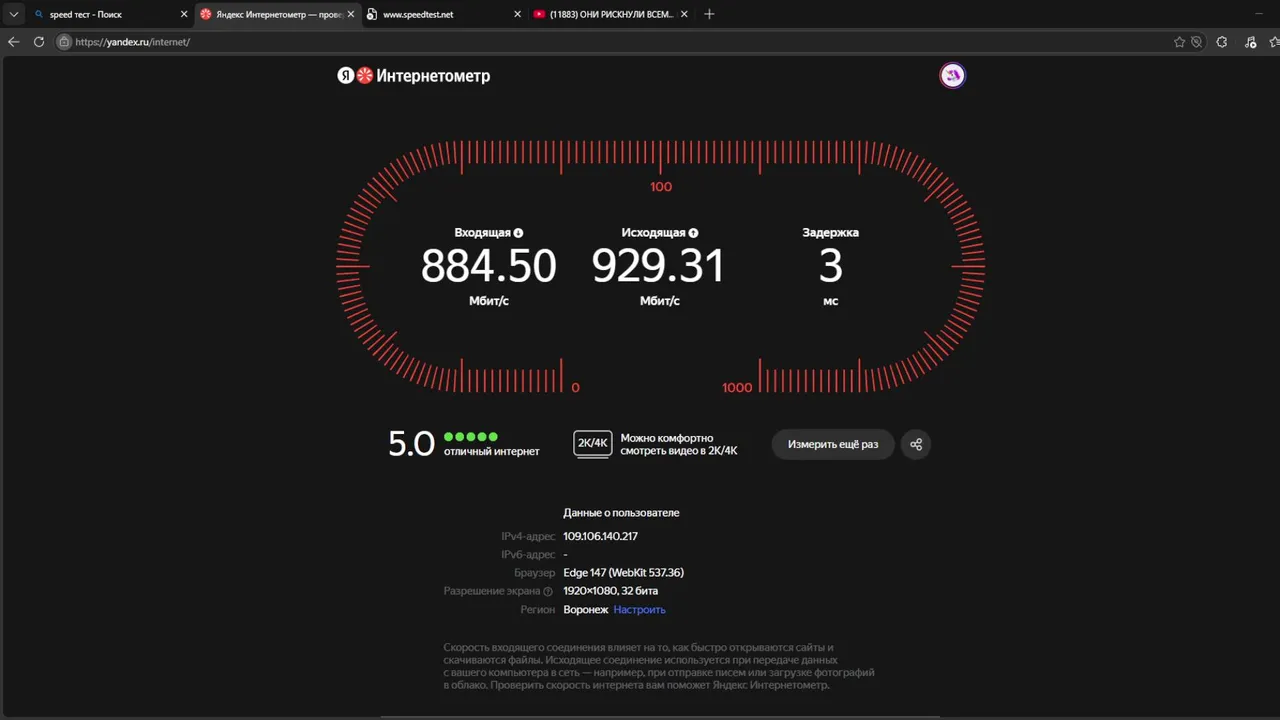This screenshot has height=720, width=1280.
Task: Select the Яндекс Интернетометр tab
Action: point(276,14)
